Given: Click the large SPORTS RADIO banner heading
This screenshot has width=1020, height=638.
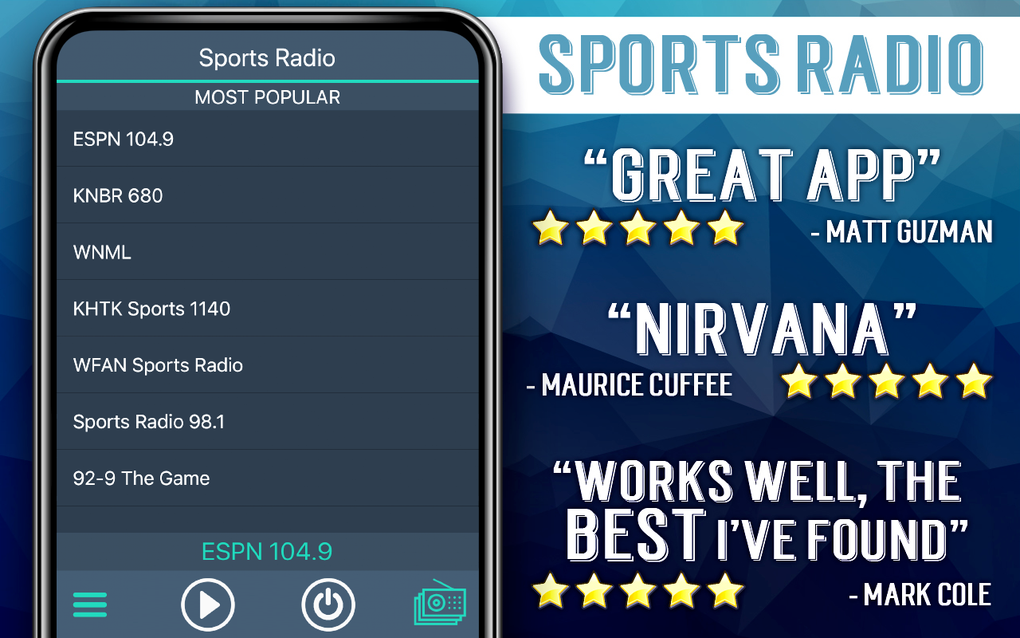Looking at the screenshot, I should (x=760, y=64).
